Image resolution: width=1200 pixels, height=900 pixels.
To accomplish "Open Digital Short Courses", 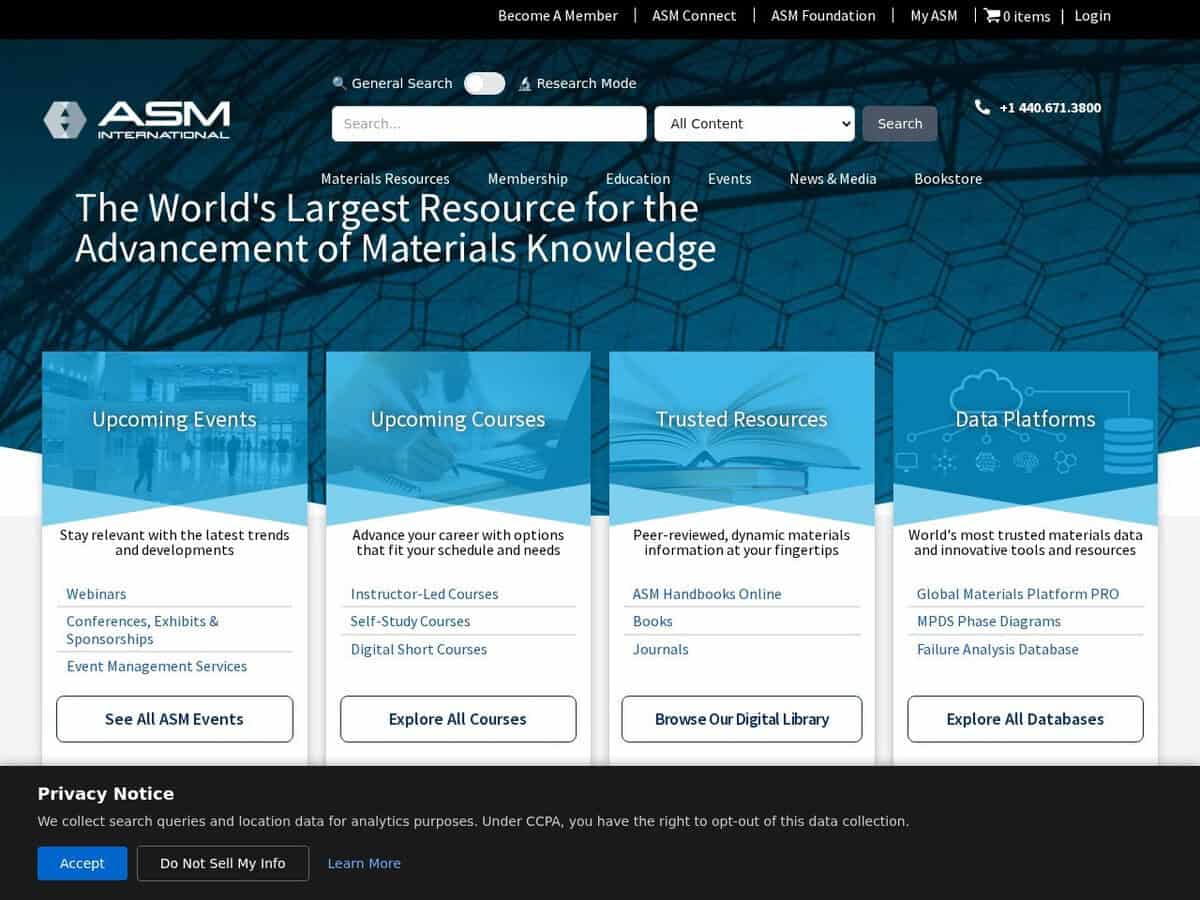I will pos(419,649).
